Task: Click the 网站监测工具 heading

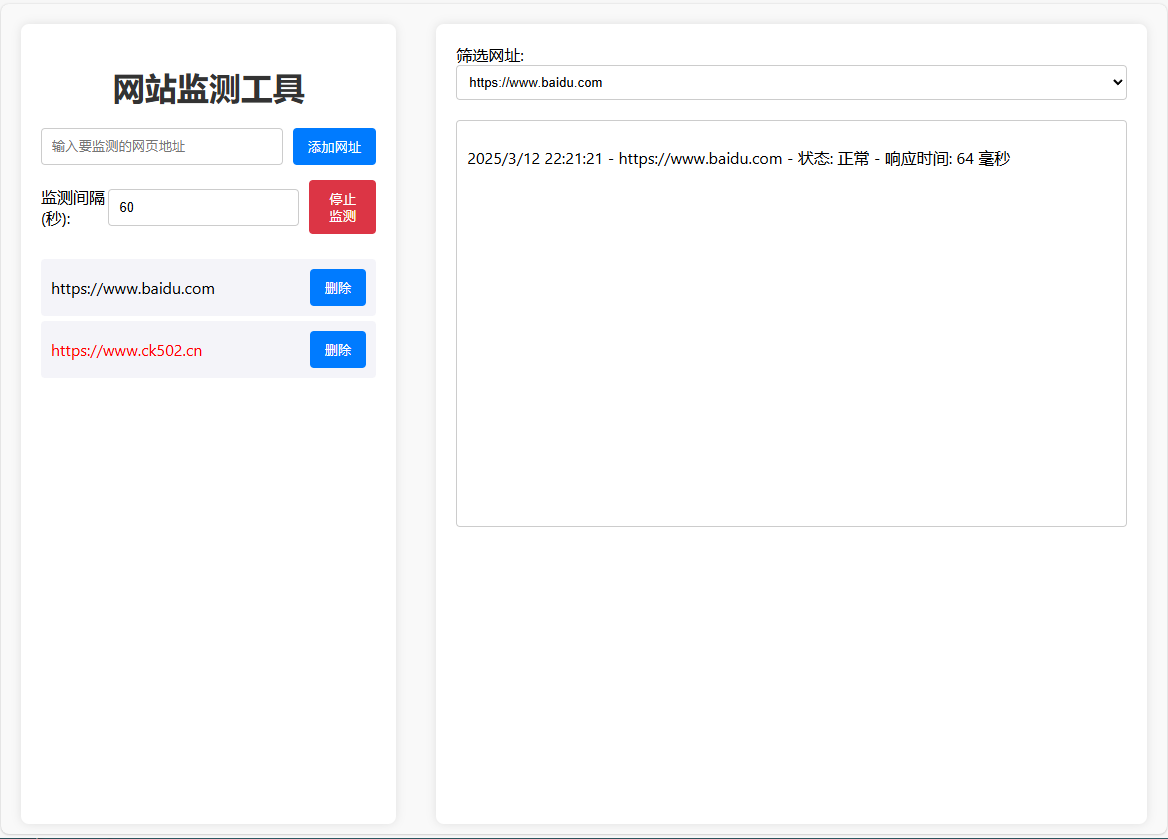Action: click(209, 89)
